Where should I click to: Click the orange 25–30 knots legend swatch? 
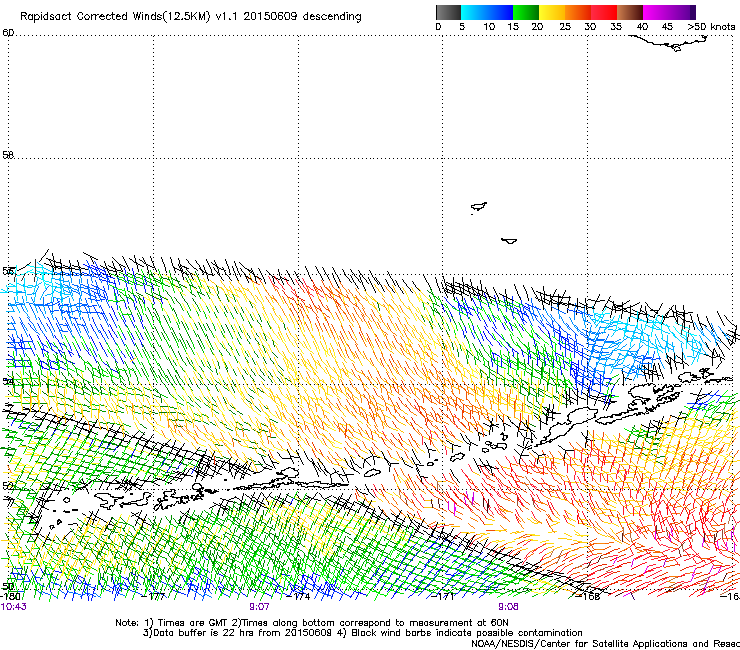click(x=578, y=12)
